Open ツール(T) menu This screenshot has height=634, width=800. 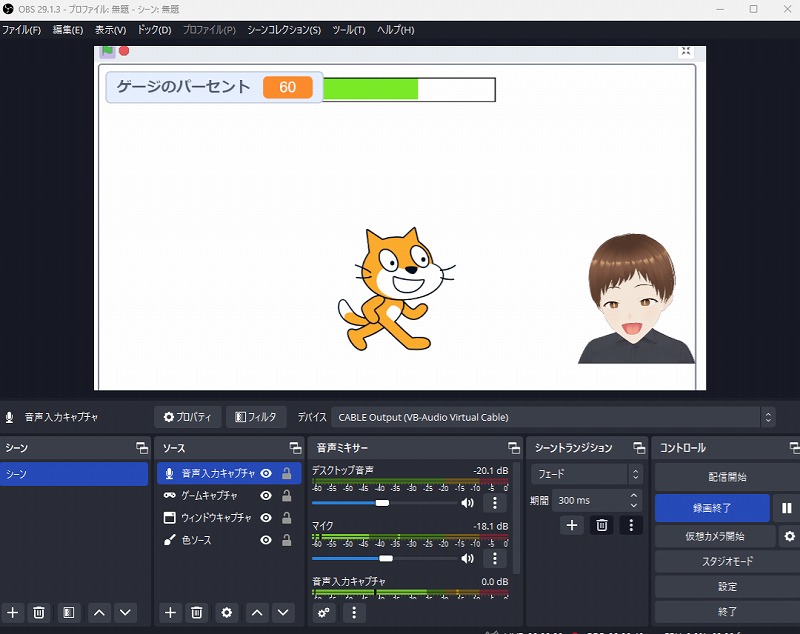tap(349, 30)
